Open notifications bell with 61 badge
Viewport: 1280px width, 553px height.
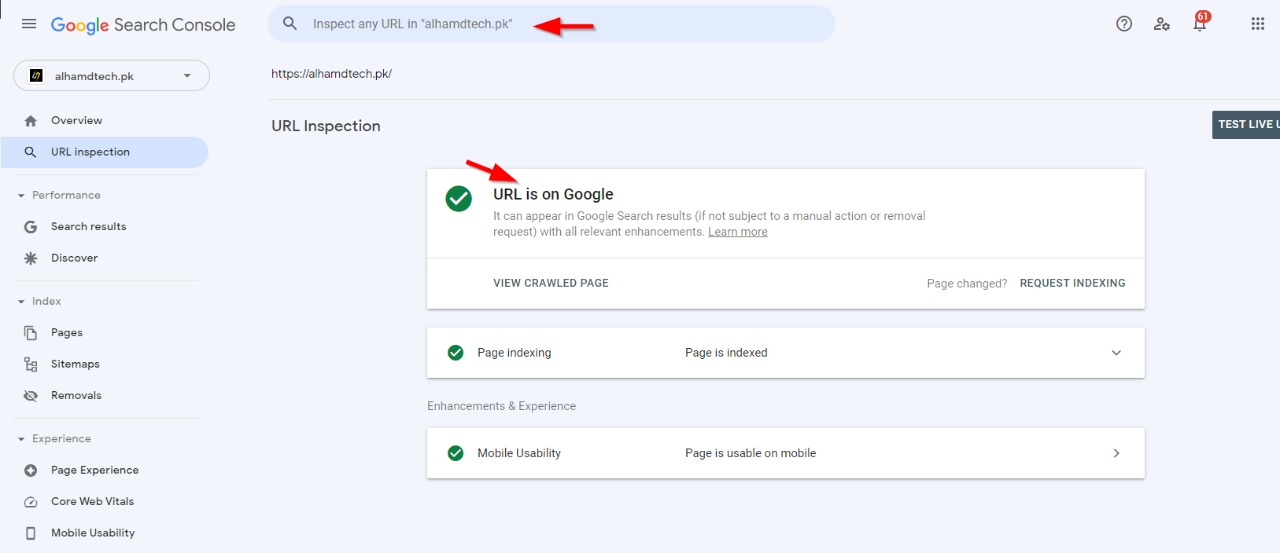1200,22
